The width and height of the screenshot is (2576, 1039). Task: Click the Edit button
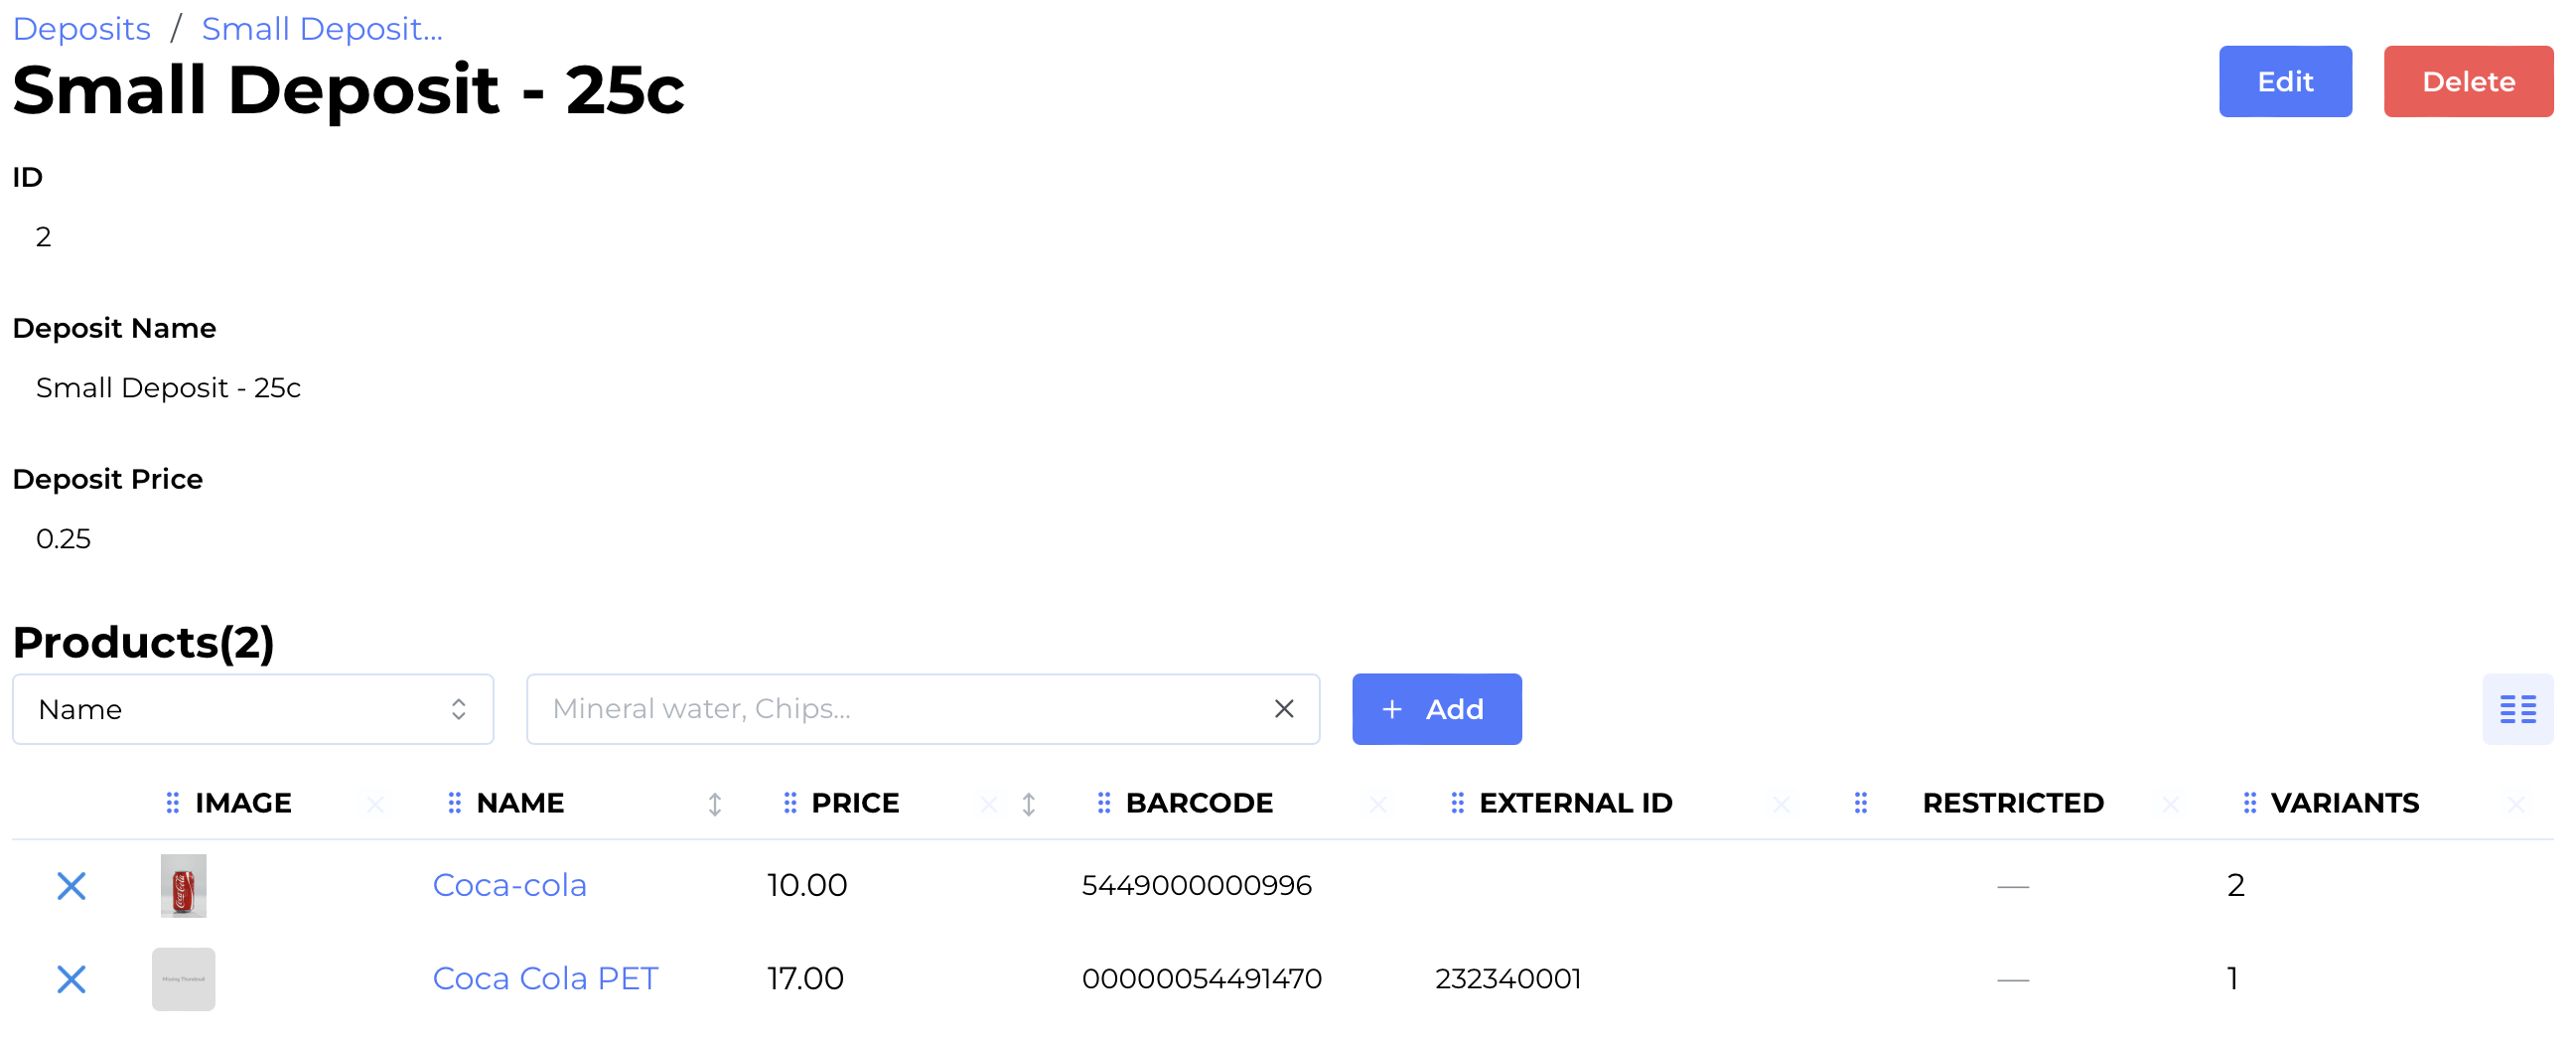(x=2284, y=81)
